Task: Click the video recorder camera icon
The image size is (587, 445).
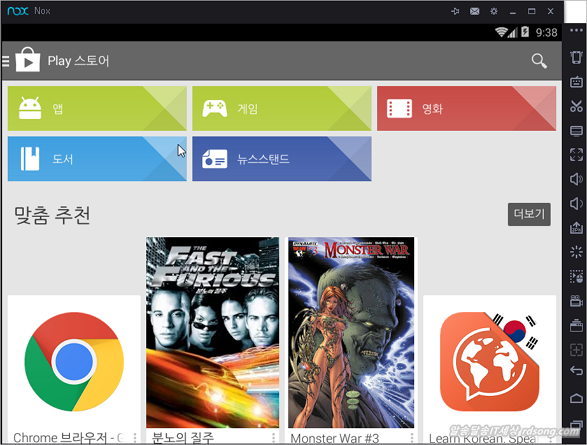Action: [x=577, y=301]
